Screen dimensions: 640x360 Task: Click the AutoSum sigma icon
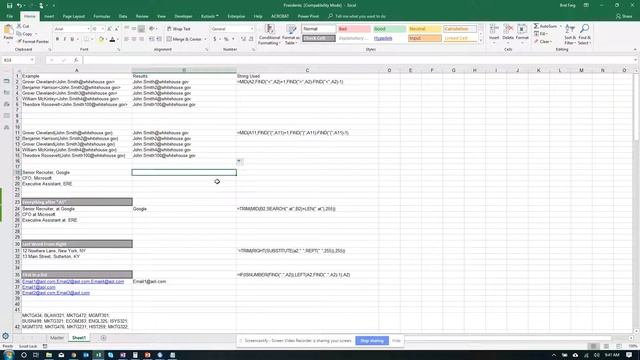point(536,26)
